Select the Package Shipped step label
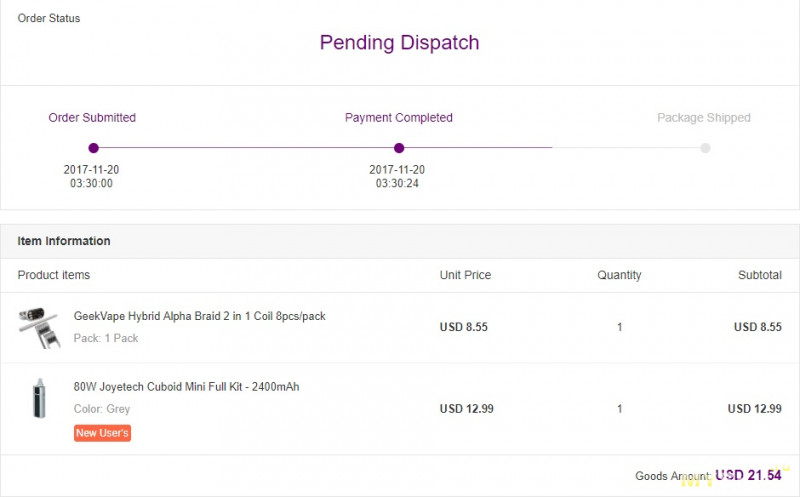This screenshot has width=800, height=497. click(x=703, y=118)
